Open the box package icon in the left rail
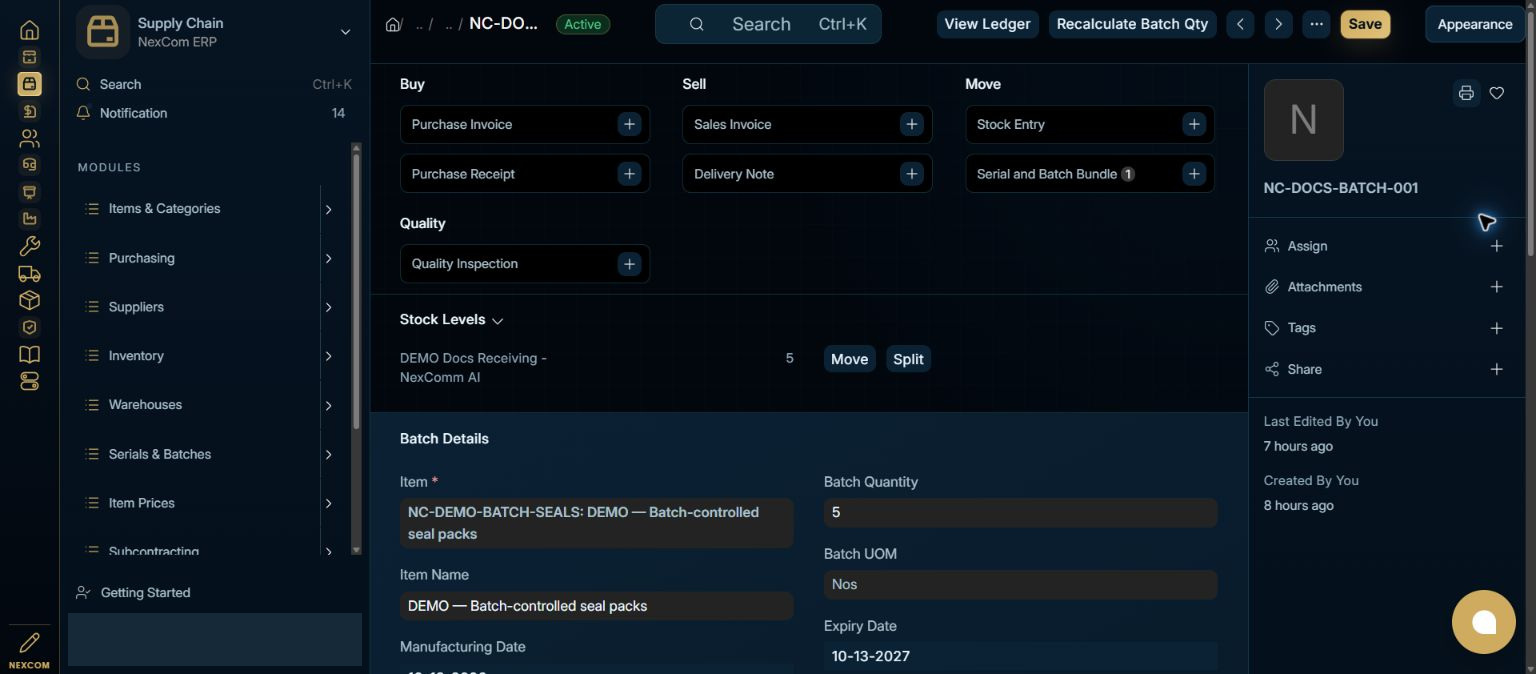Viewport: 1536px width, 674px height. click(29, 300)
